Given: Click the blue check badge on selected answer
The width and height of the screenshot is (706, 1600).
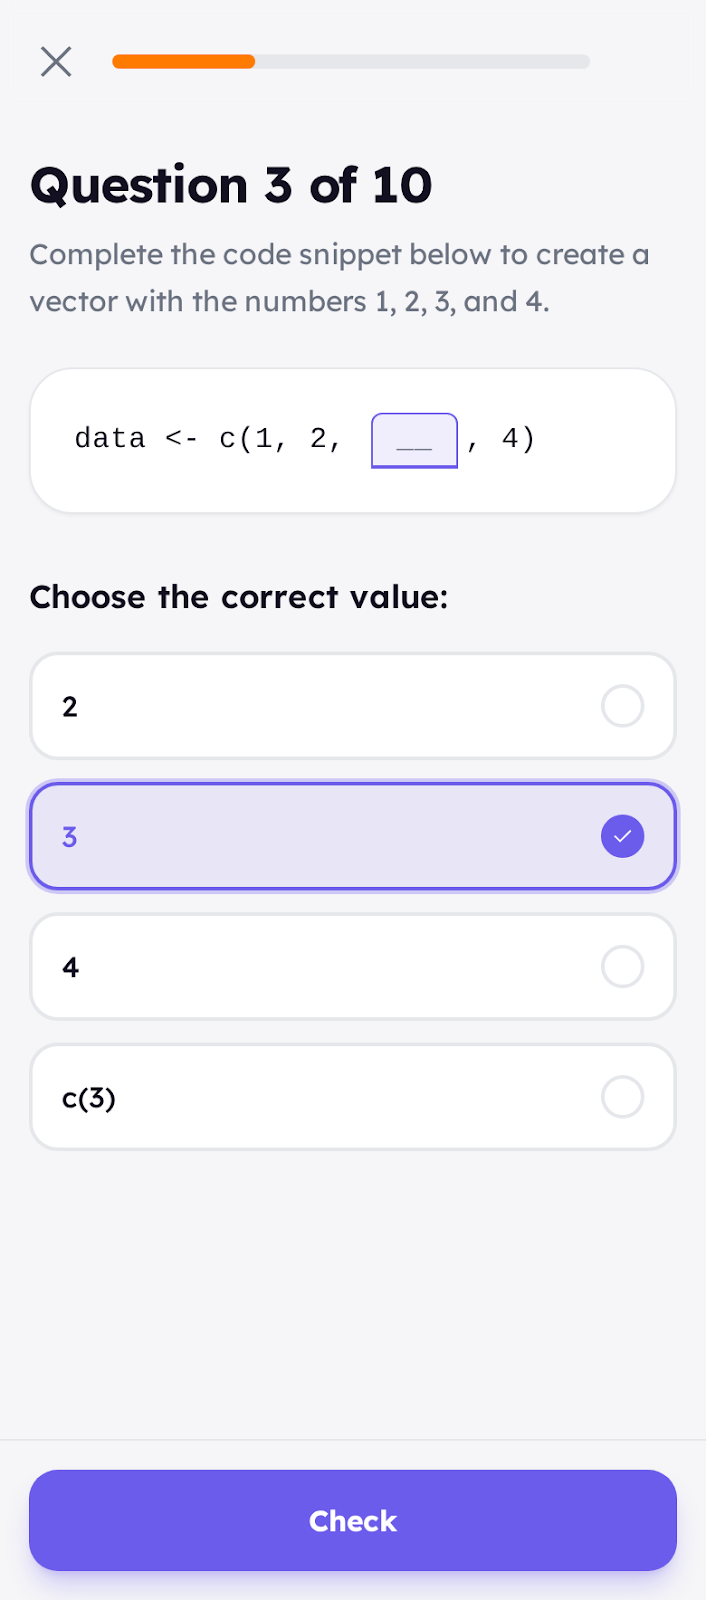Looking at the screenshot, I should [622, 836].
